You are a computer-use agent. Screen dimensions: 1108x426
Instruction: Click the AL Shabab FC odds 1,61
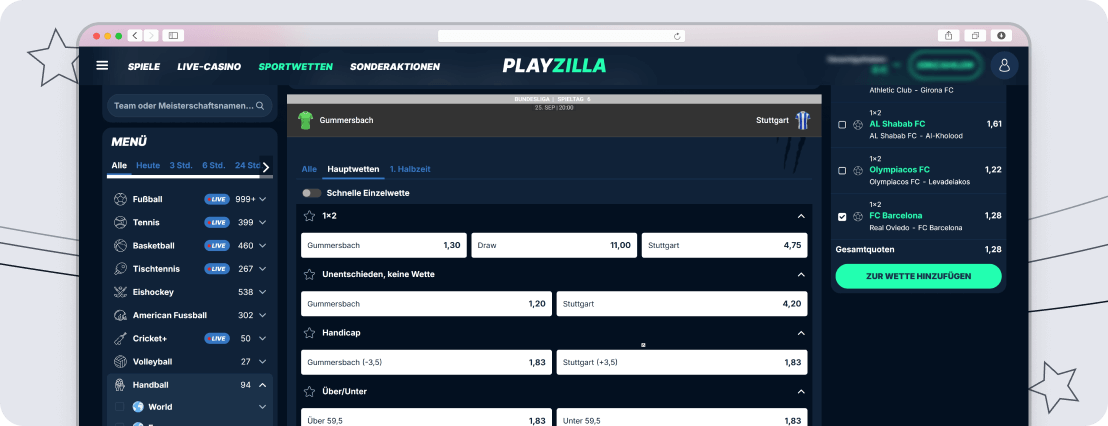994,124
